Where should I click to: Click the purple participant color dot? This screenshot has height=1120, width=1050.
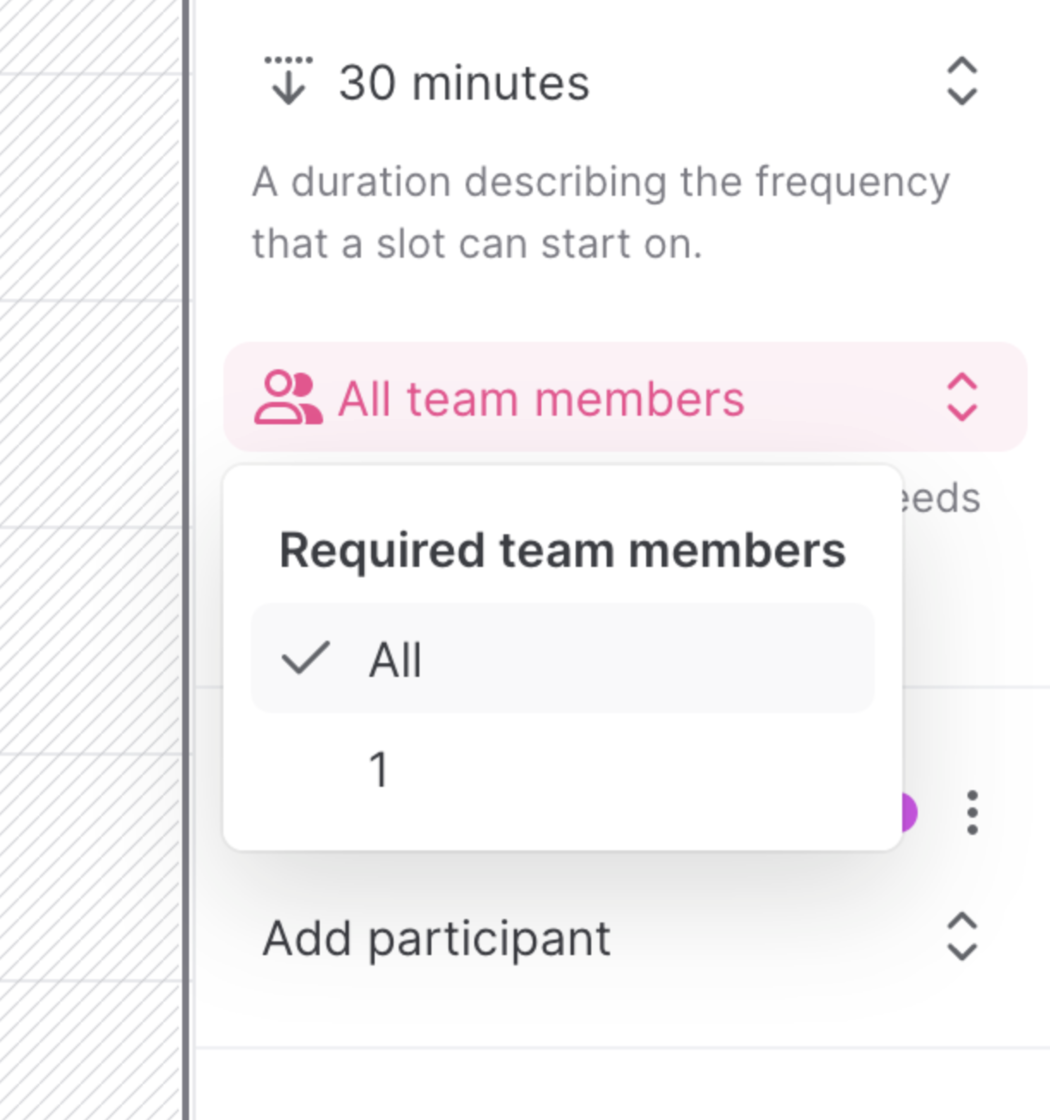pyautogui.click(x=909, y=812)
